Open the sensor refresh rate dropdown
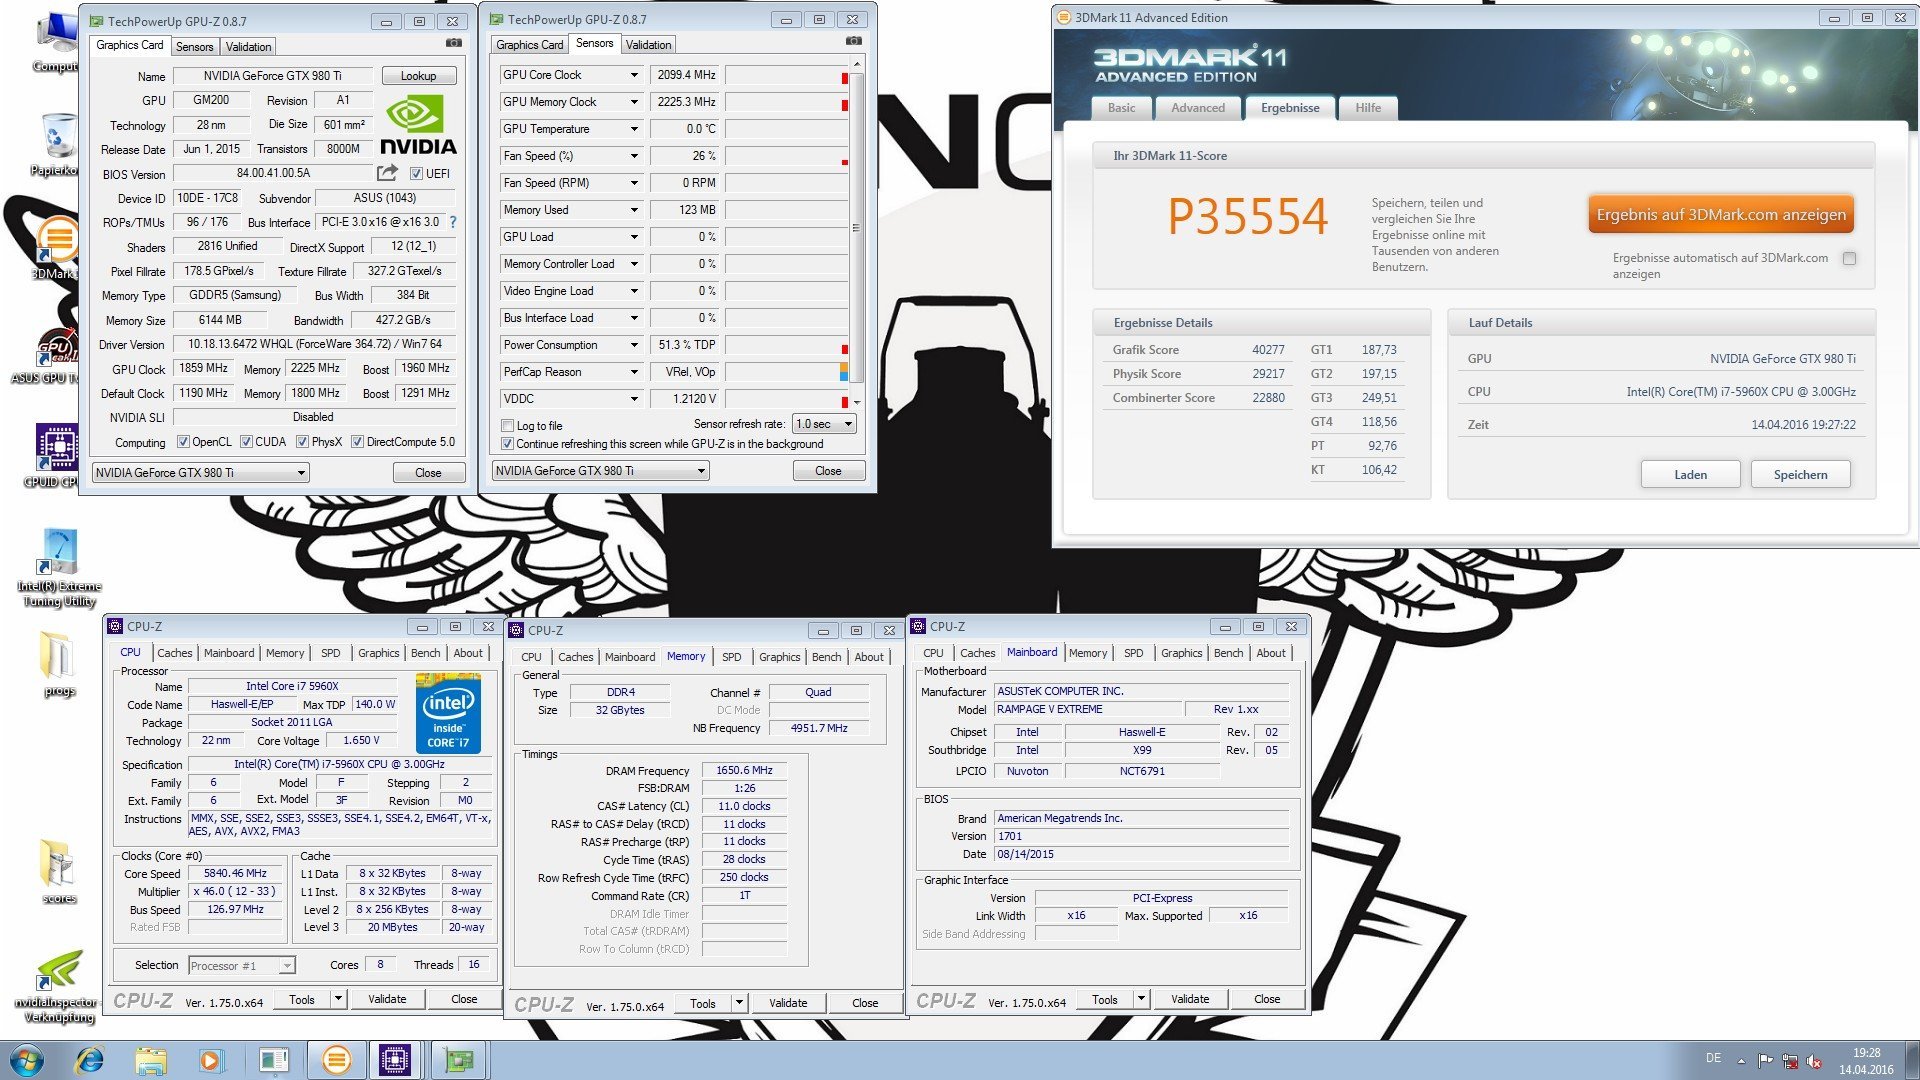 click(x=824, y=424)
